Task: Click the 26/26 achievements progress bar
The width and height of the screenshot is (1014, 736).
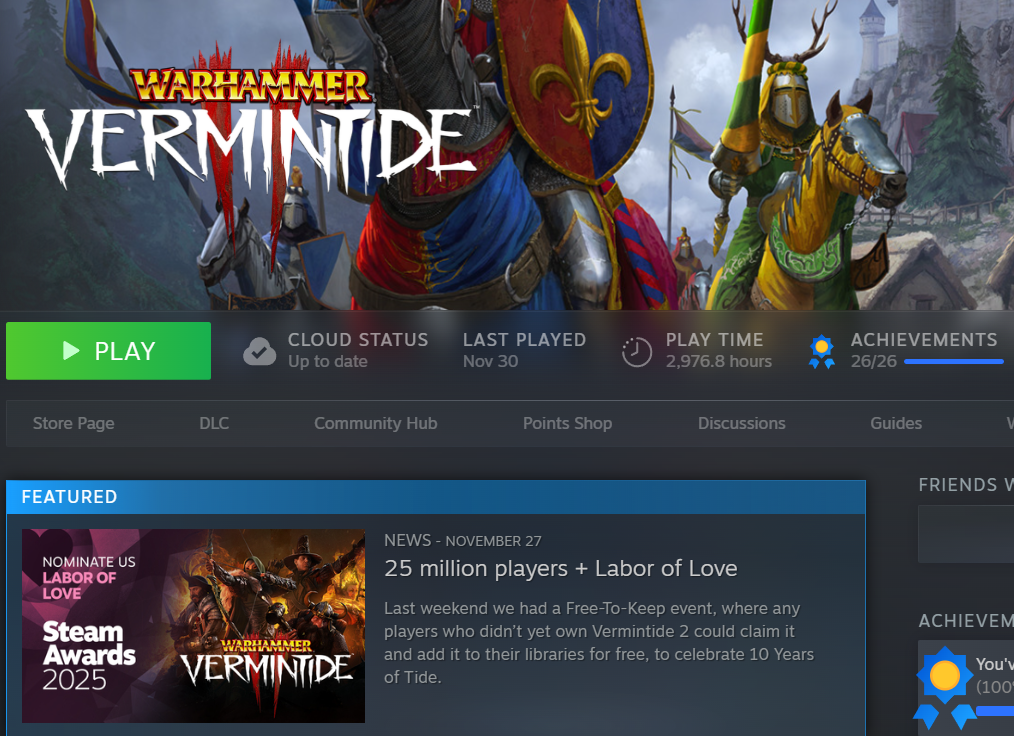Action: [953, 362]
